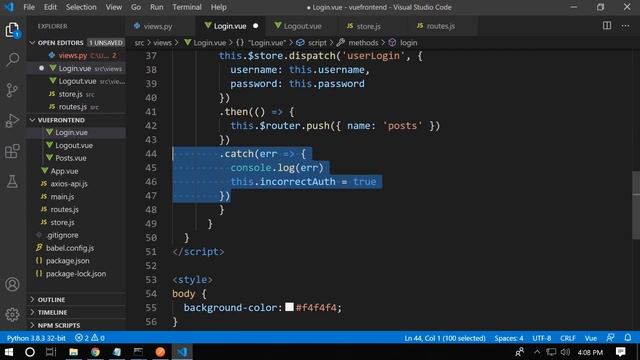Click the #f4f4f4 color swatch
Image resolution: width=640 pixels, height=360 pixels.
[x=289, y=307]
